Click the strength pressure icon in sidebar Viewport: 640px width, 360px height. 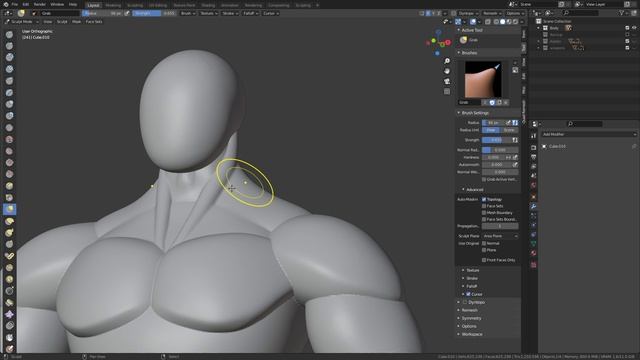pos(515,140)
